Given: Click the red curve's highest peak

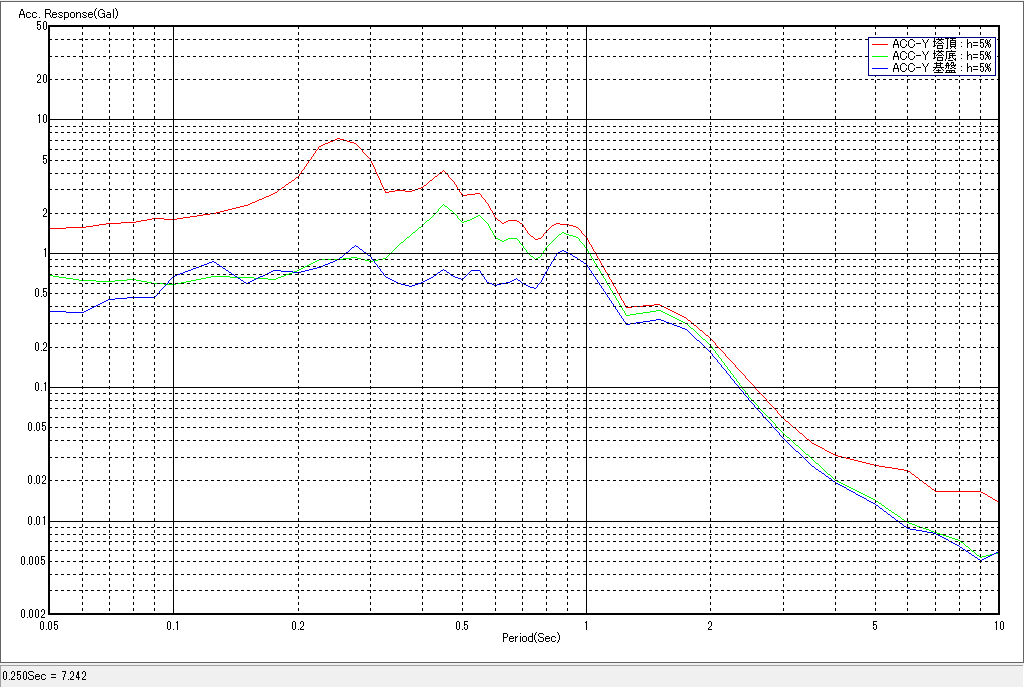Looking at the screenshot, I should (x=338, y=139).
